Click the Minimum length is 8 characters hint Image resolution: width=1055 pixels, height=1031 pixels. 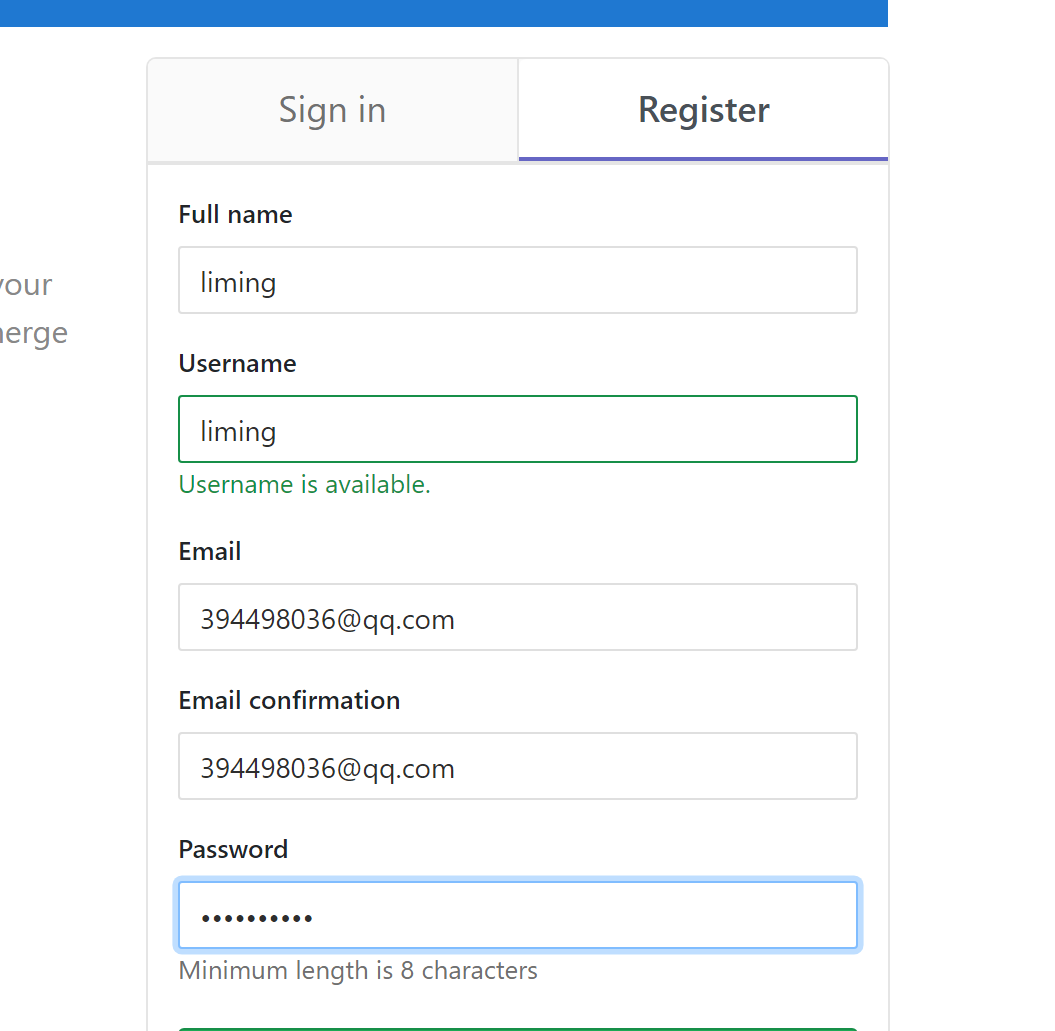point(358,970)
